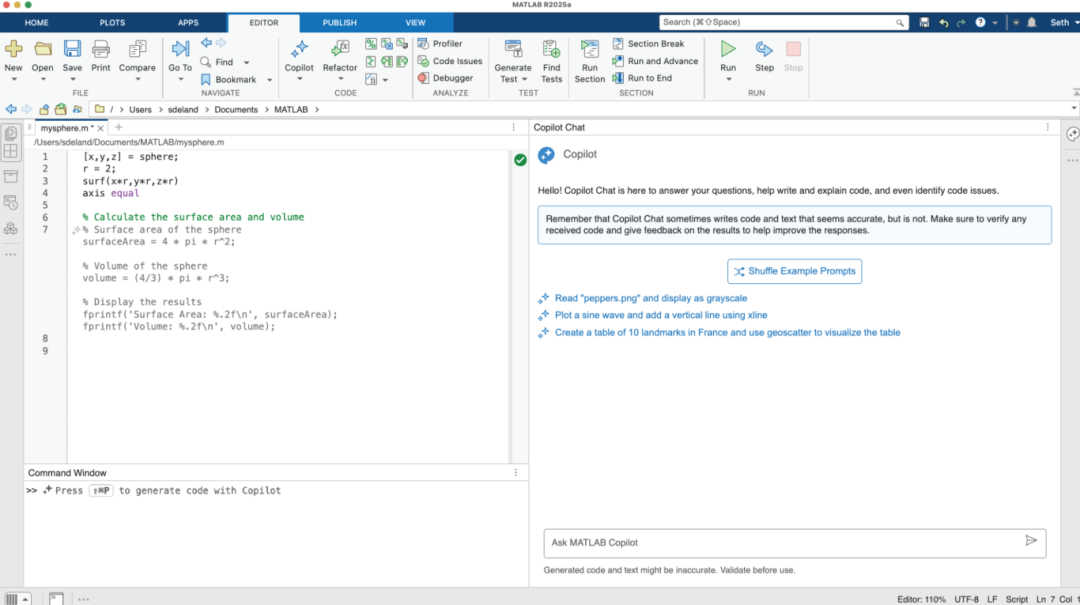Print the current file
Screen dimensions: 1080x605
[x=101, y=49]
